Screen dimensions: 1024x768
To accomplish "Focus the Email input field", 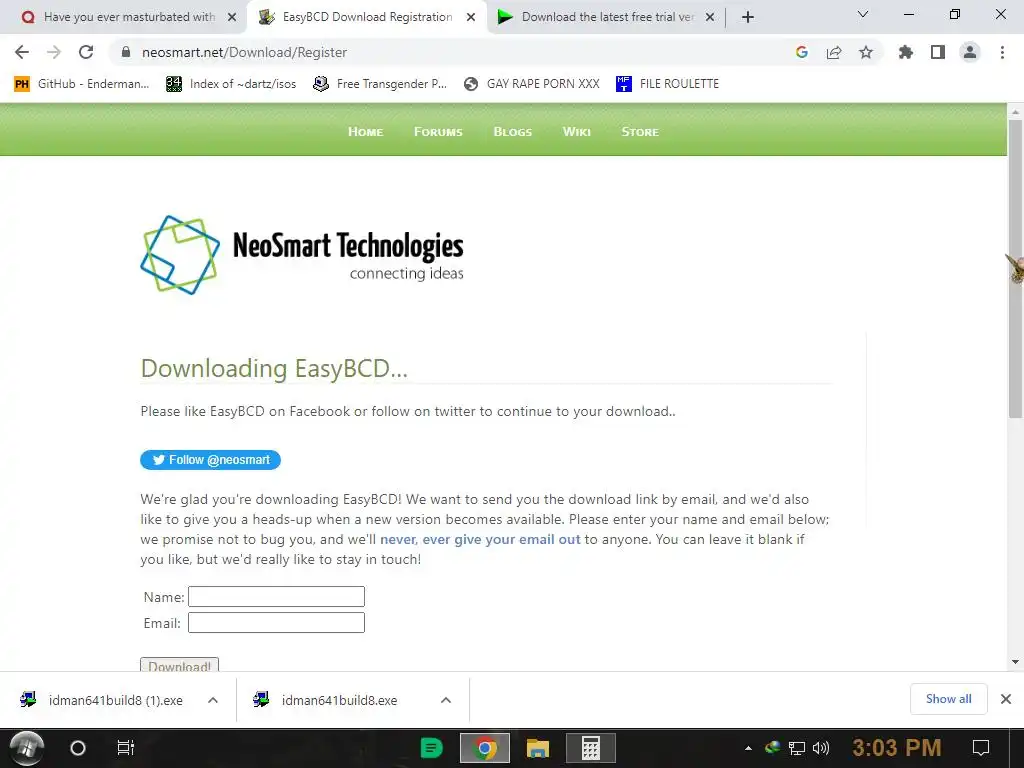I will tap(276, 622).
